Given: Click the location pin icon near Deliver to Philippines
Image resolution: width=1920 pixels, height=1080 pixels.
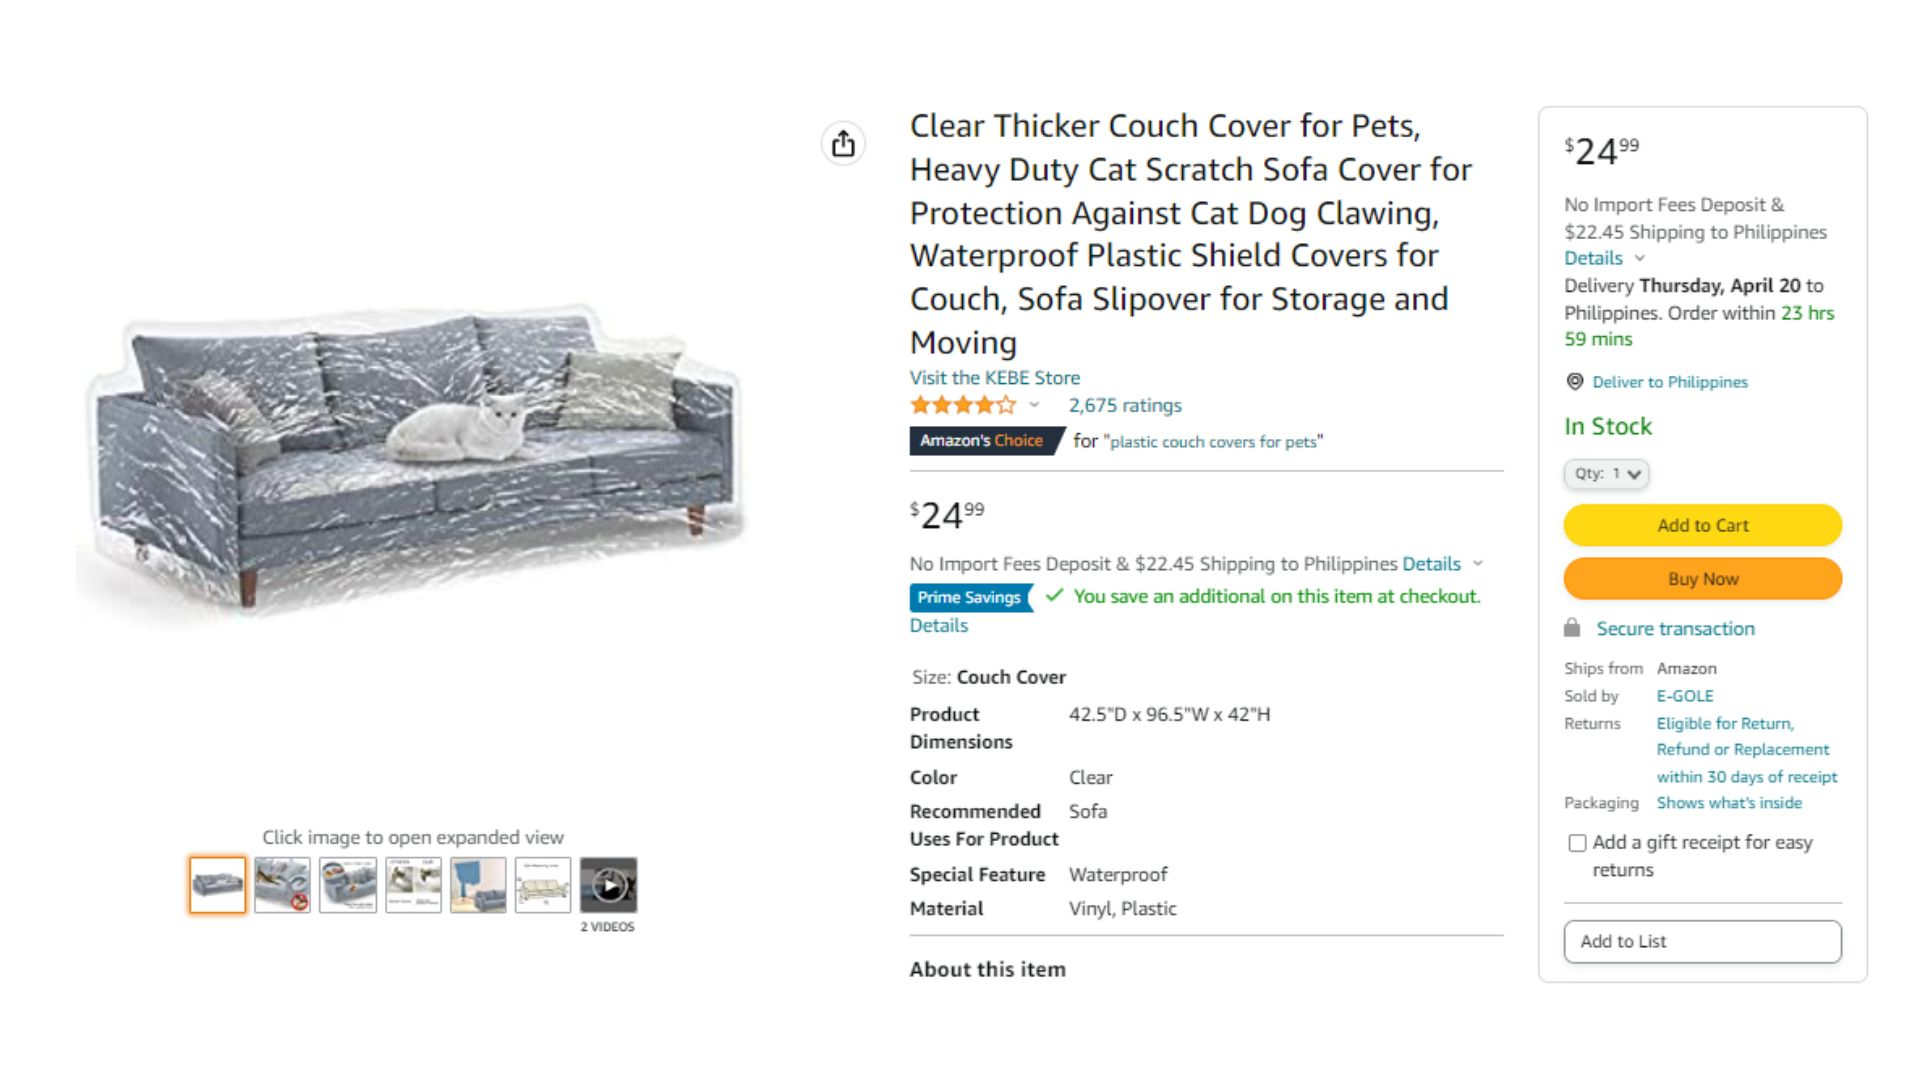Looking at the screenshot, I should tap(1574, 382).
